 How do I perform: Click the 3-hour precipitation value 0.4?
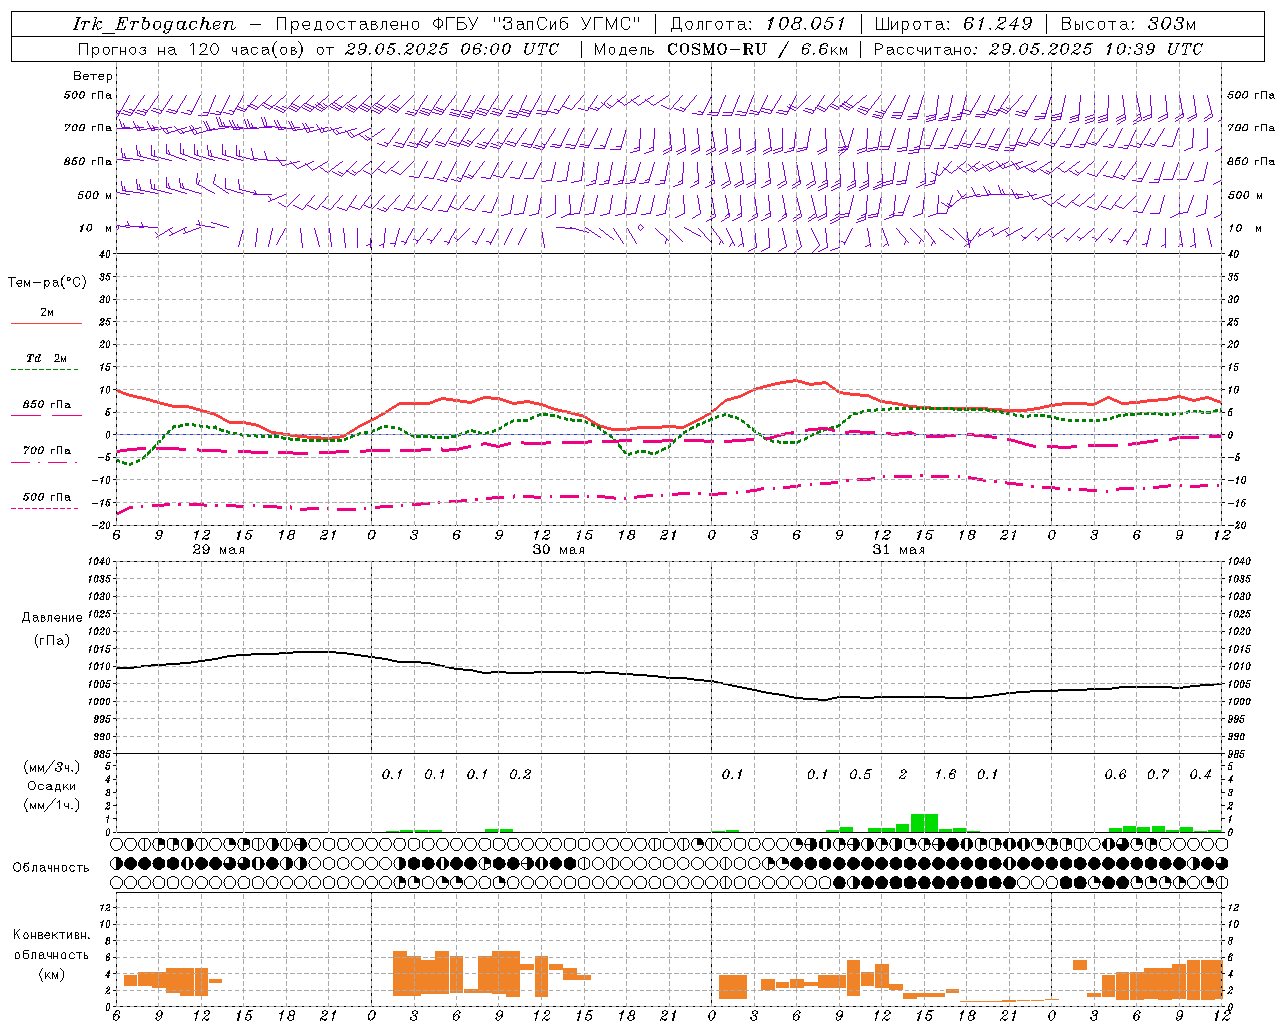click(1200, 774)
